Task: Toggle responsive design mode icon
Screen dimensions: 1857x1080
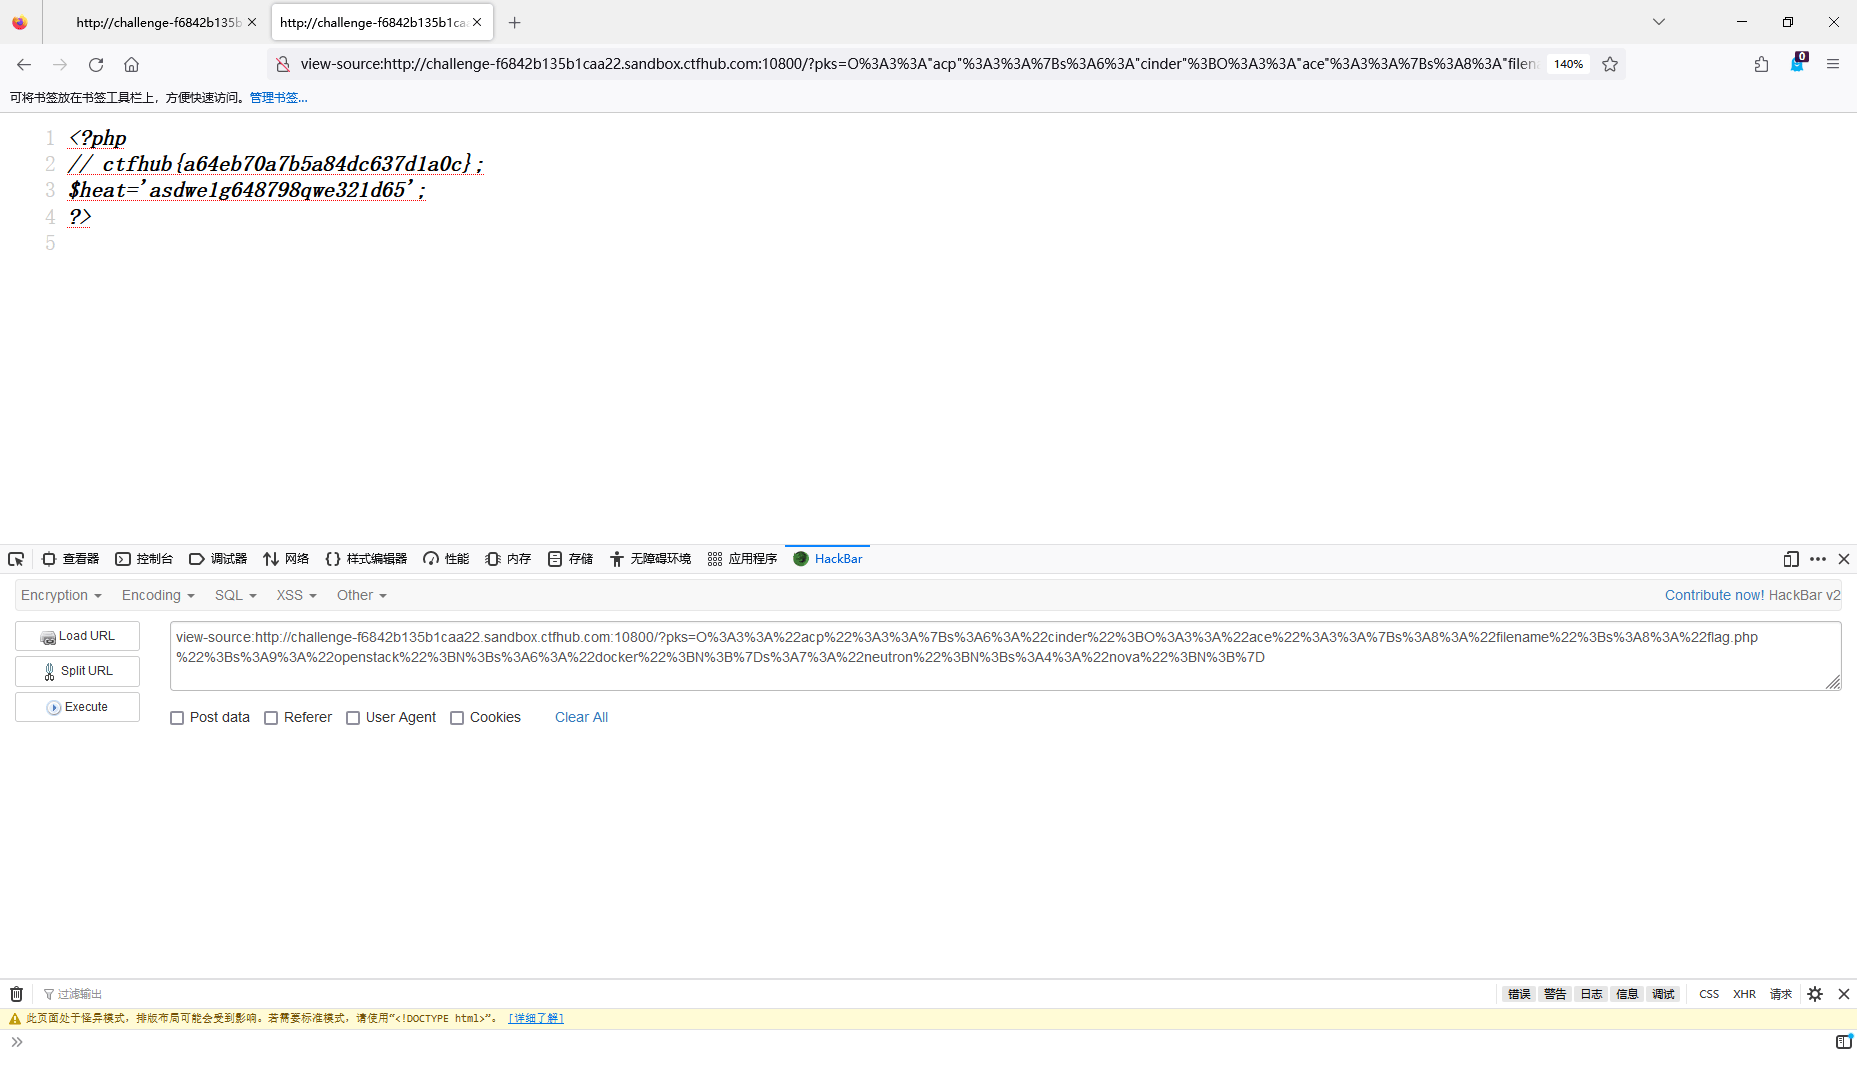Action: coord(1790,559)
